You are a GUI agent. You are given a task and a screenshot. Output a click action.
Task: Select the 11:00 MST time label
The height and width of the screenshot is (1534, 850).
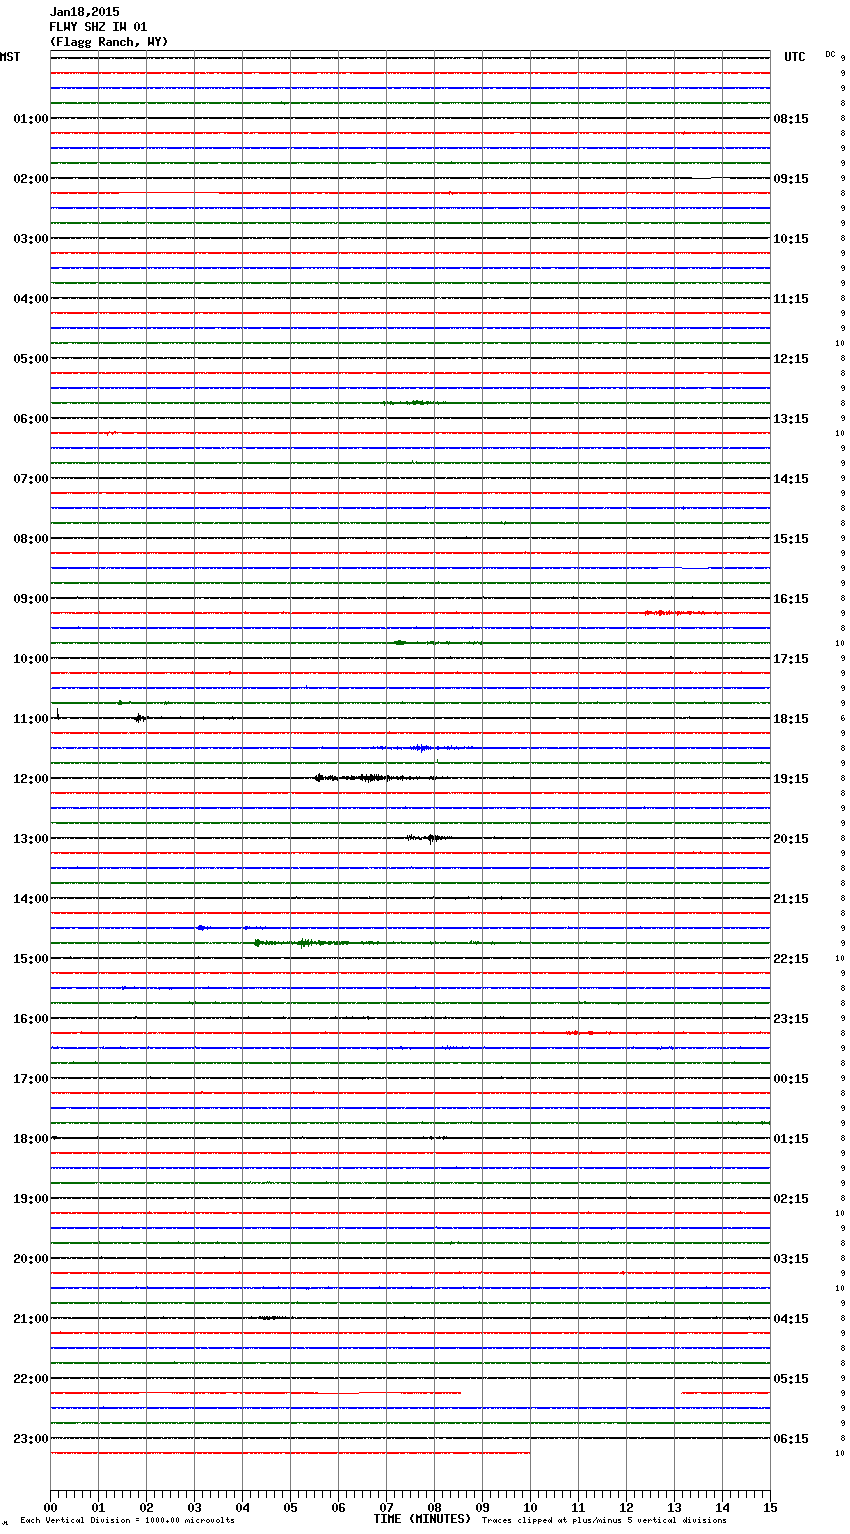coord(31,719)
